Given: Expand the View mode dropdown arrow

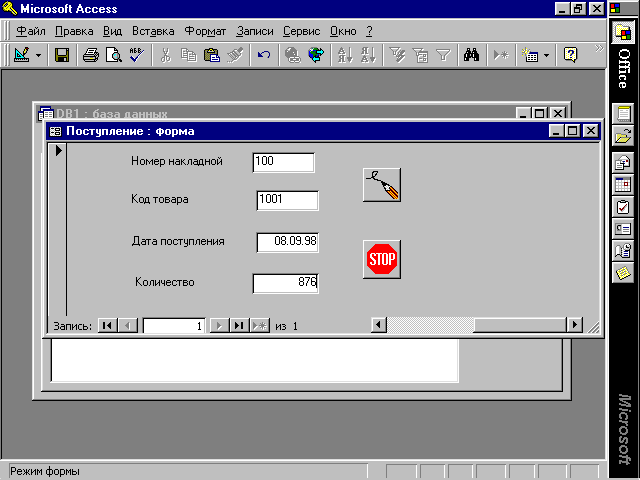Looking at the screenshot, I should pyautogui.click(x=38, y=56).
